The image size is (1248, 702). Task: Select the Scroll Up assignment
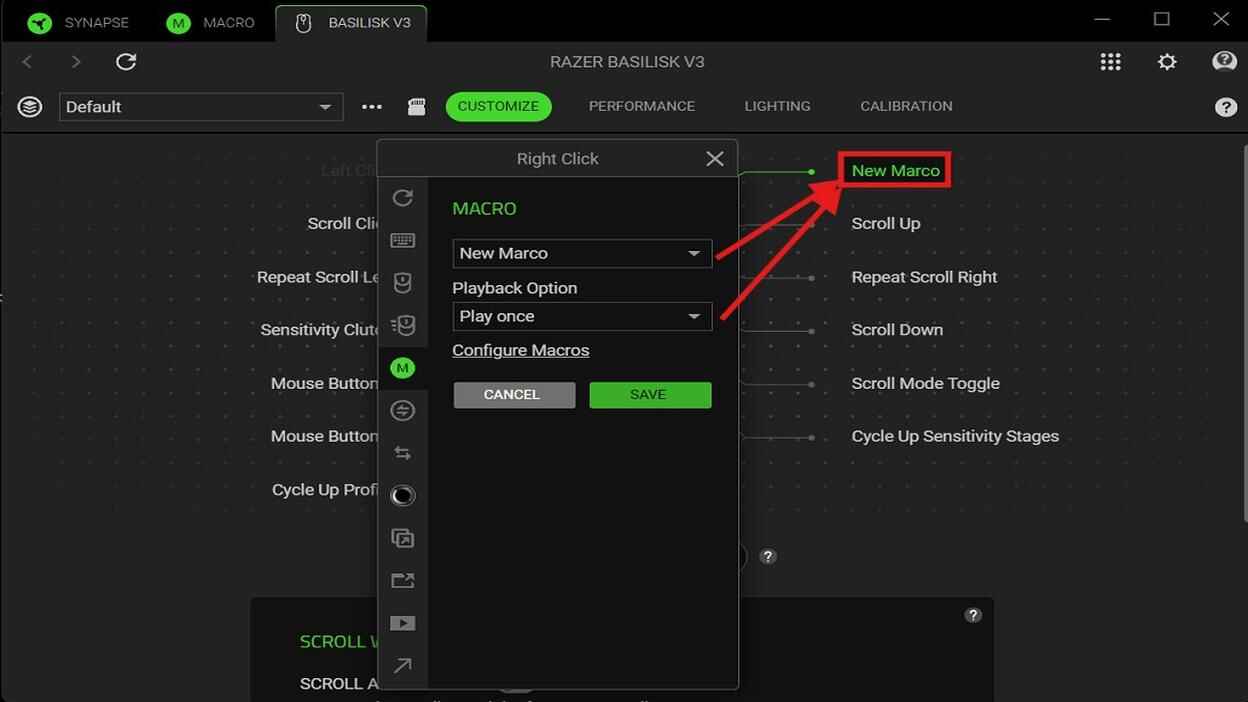(886, 223)
